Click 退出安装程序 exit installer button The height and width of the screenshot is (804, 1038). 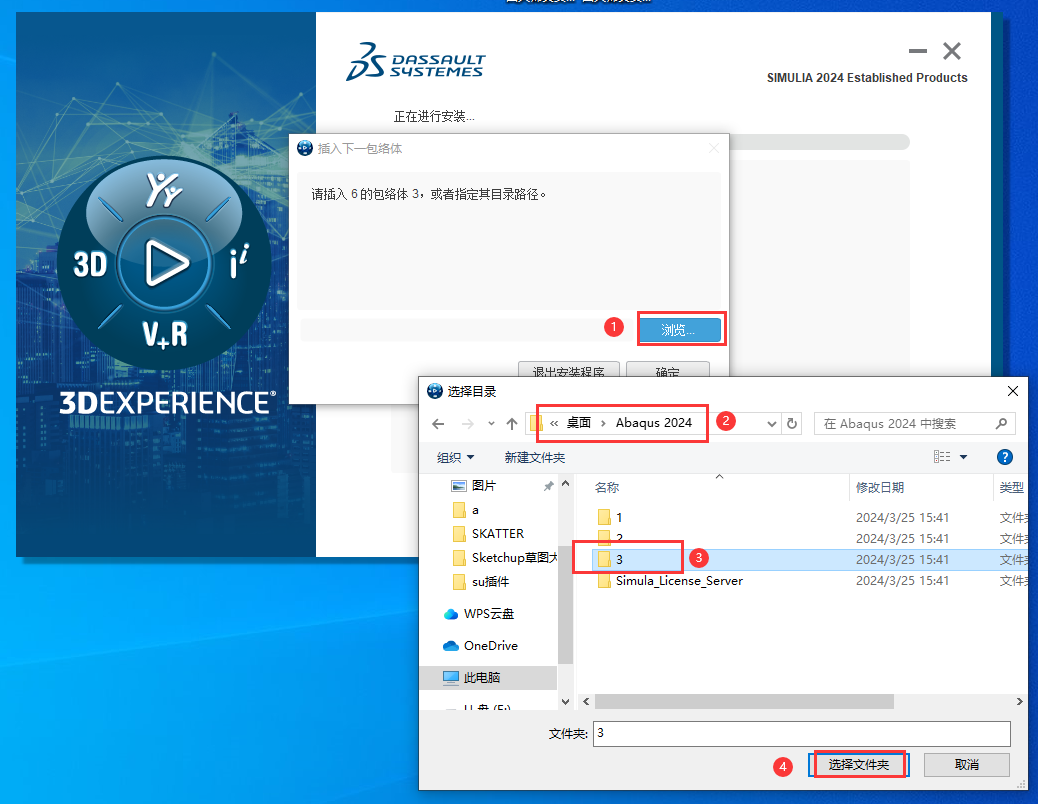(569, 371)
